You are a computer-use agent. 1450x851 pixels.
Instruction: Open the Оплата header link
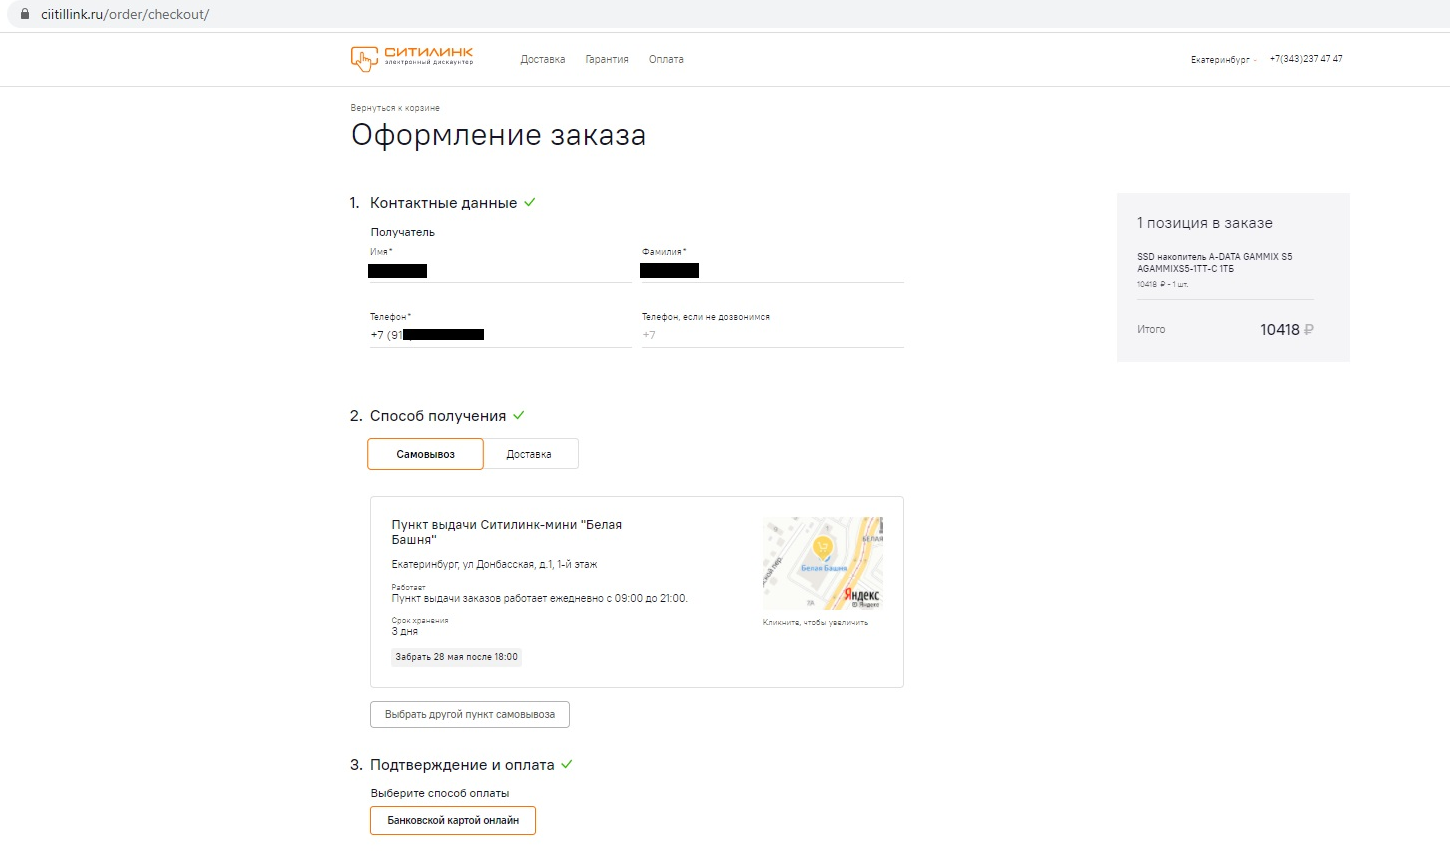coord(666,60)
